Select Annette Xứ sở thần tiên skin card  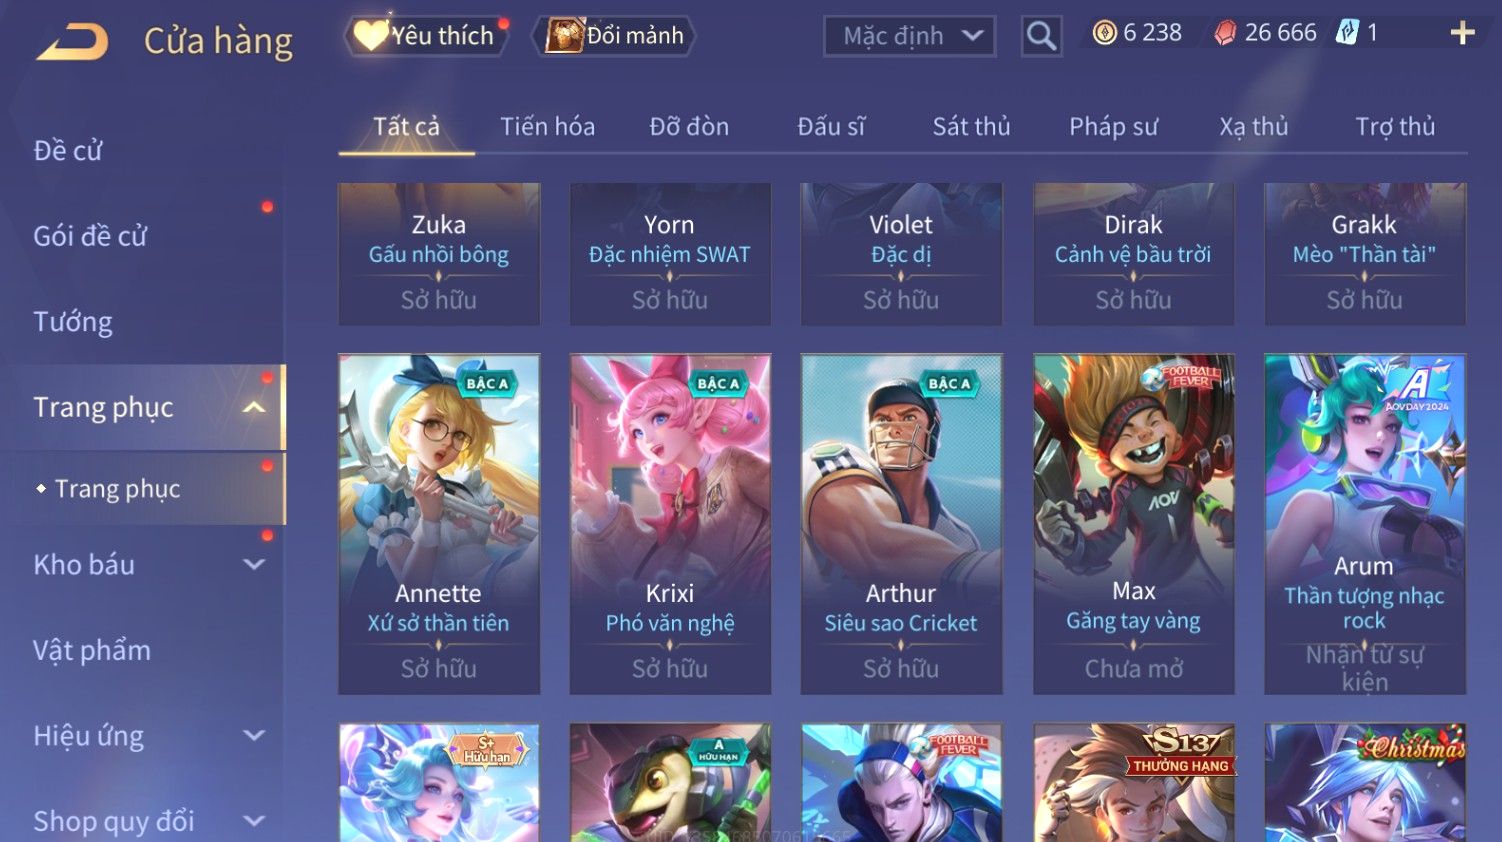[439, 524]
